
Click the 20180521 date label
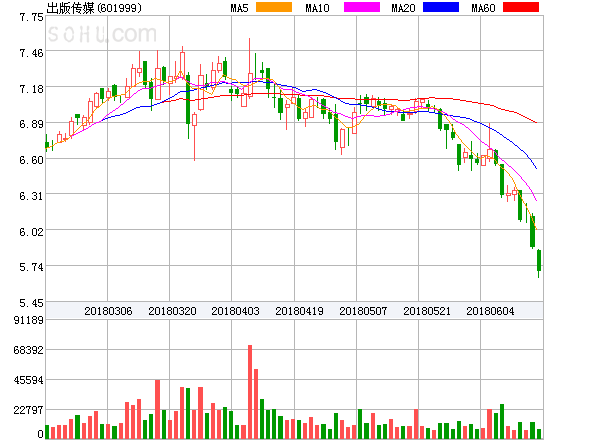(x=427, y=311)
